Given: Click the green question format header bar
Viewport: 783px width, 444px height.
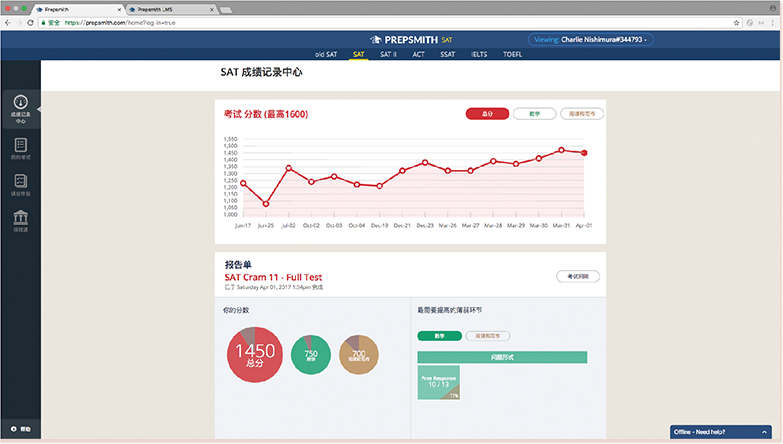Looking at the screenshot, I should [x=502, y=357].
